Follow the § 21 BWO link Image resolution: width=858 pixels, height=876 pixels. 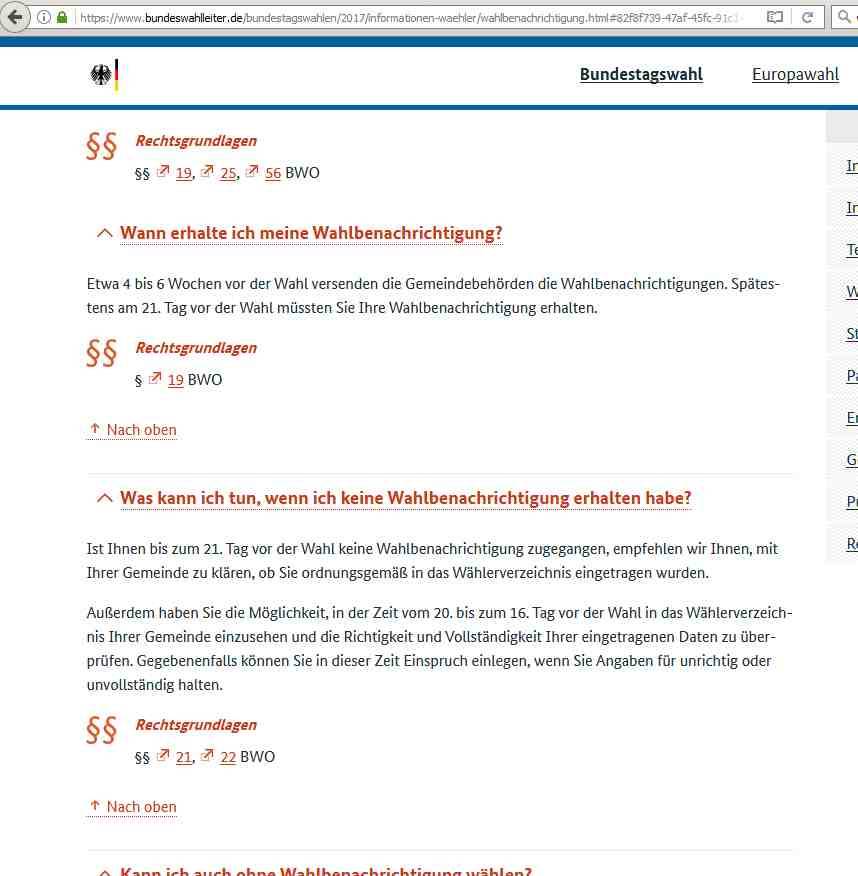coord(183,757)
